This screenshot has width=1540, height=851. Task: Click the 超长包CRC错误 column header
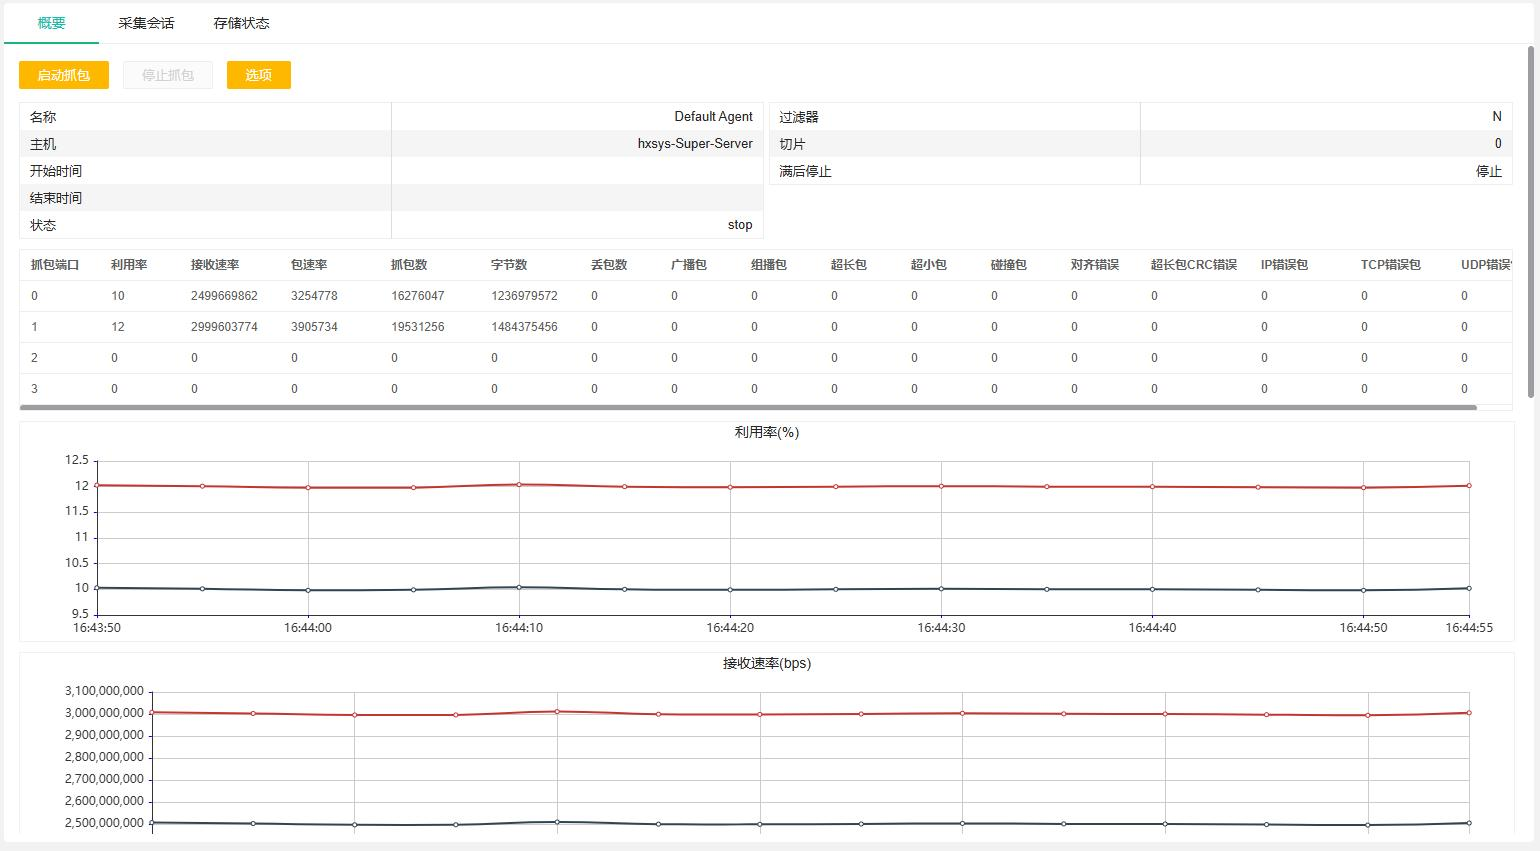1193,265
